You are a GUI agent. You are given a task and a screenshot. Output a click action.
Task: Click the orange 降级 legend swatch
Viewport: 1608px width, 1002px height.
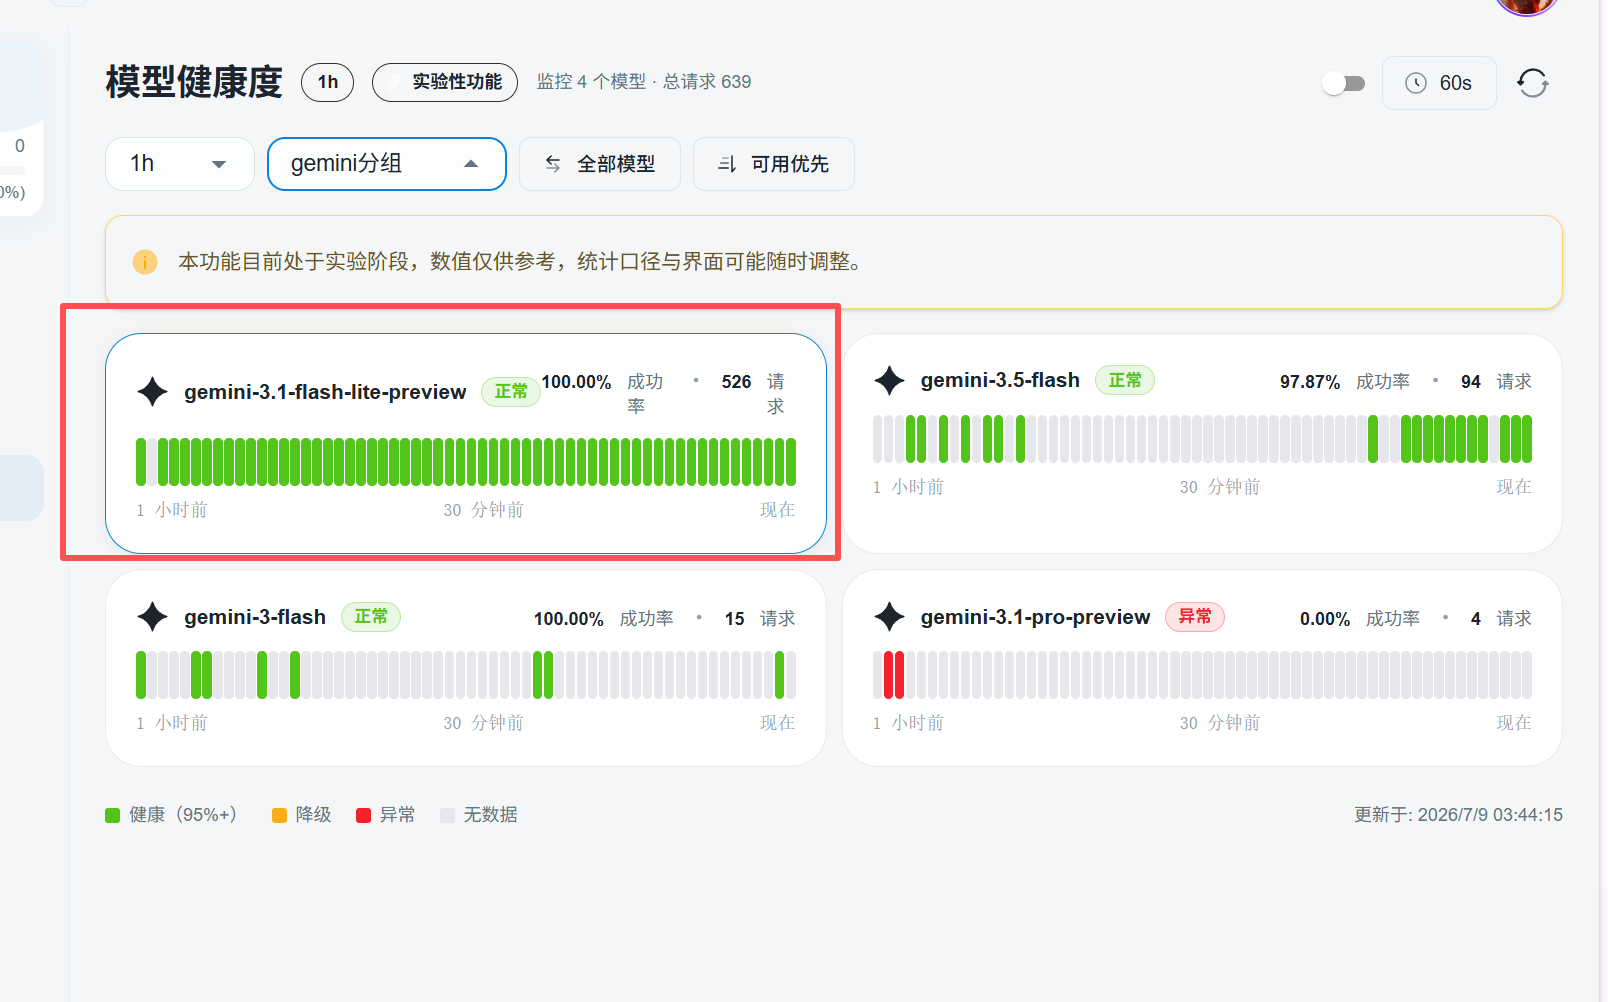280,815
